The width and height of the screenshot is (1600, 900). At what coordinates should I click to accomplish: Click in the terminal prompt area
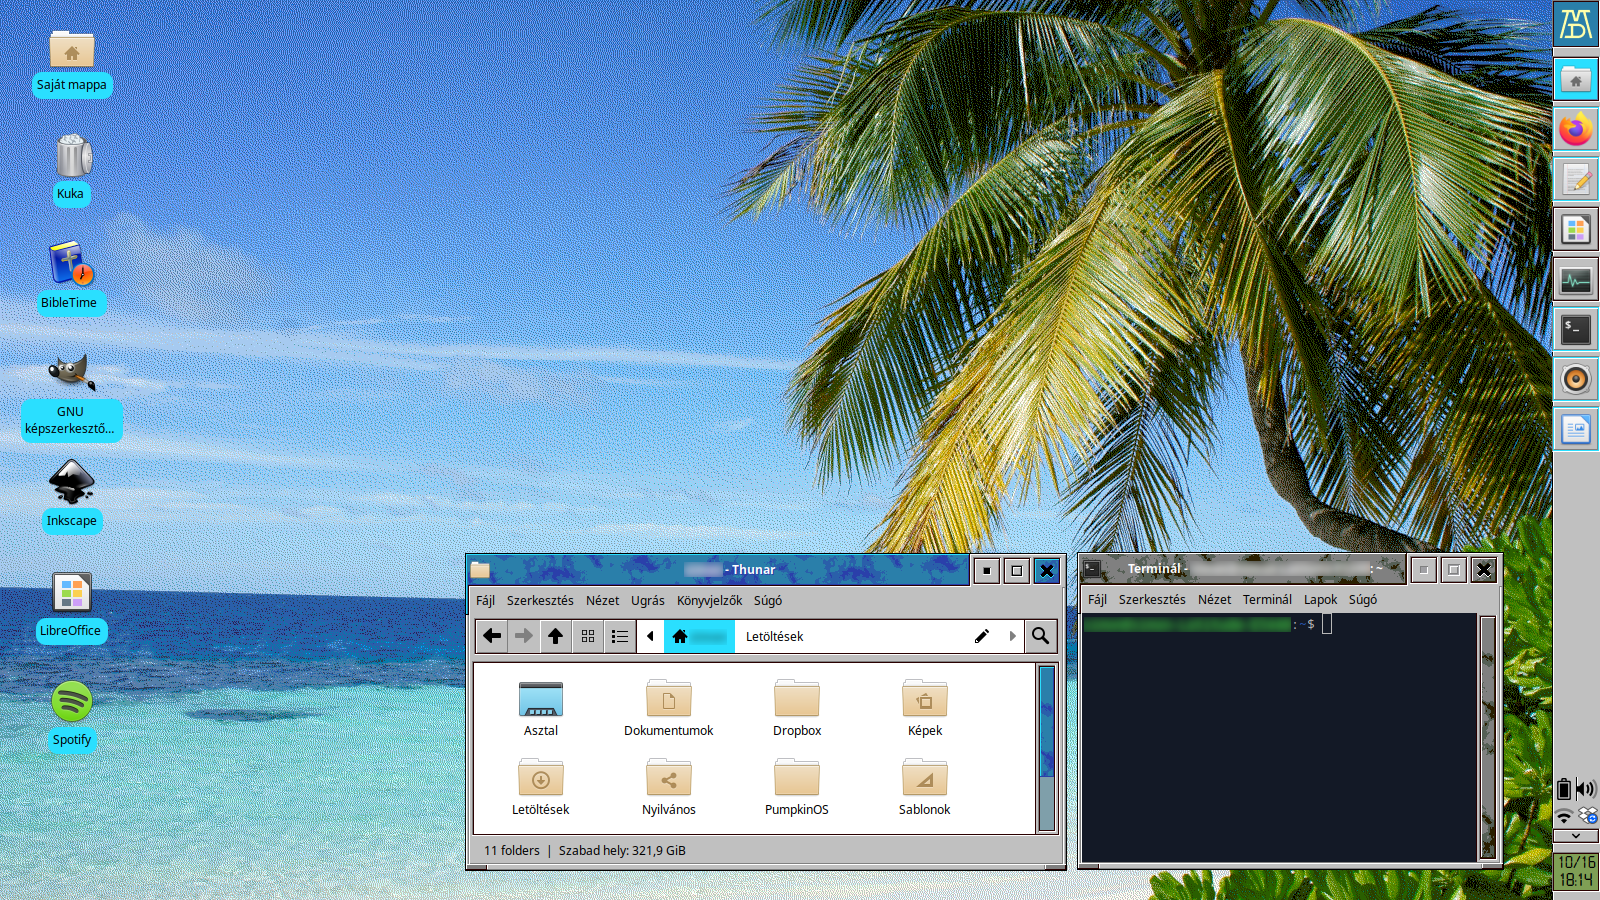pyautogui.click(x=1279, y=738)
